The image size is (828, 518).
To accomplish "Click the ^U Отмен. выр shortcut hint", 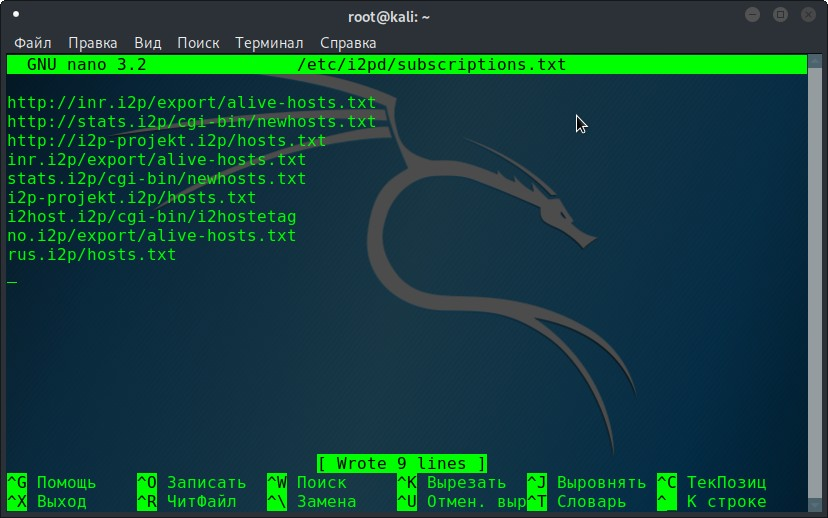I will click(462, 502).
